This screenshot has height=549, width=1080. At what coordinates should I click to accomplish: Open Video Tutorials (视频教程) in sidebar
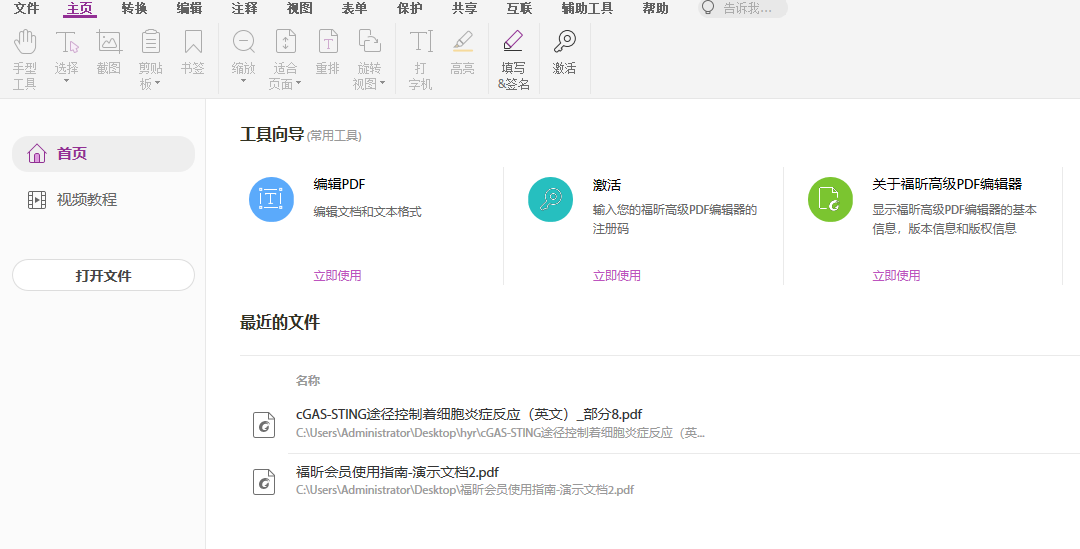72,200
